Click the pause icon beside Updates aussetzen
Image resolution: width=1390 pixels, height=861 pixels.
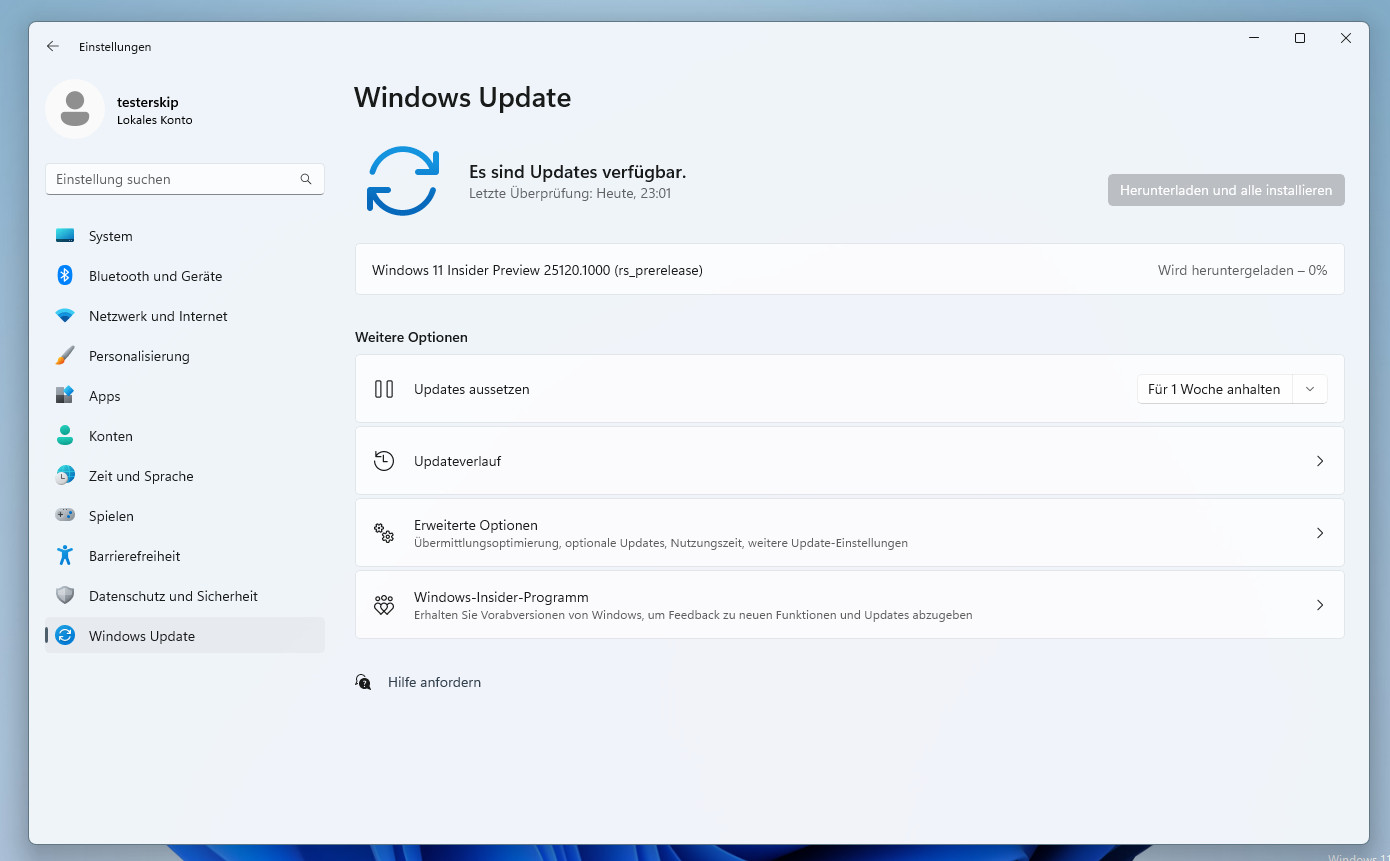coord(384,389)
